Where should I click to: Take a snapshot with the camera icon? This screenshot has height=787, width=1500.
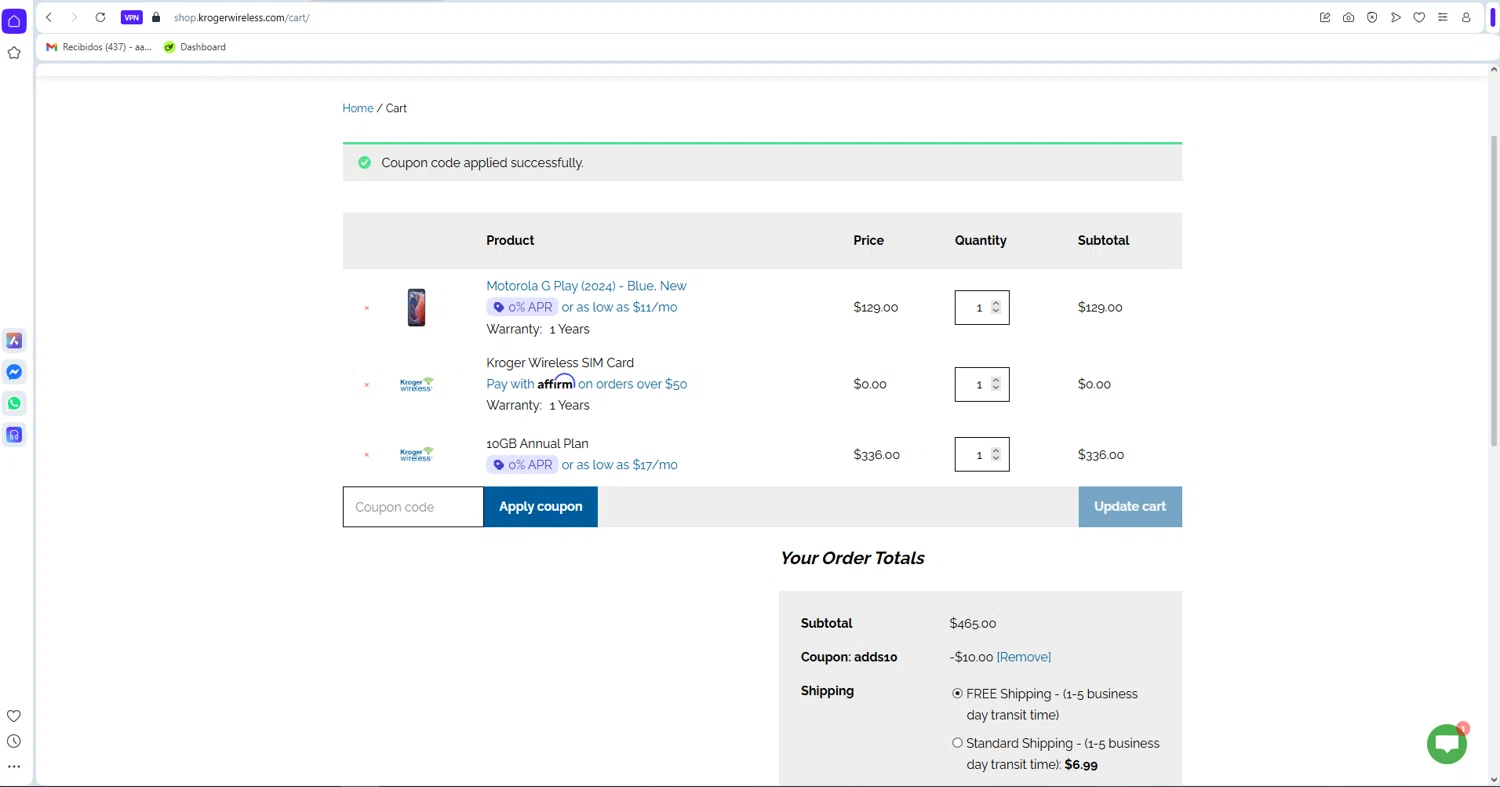click(1348, 17)
